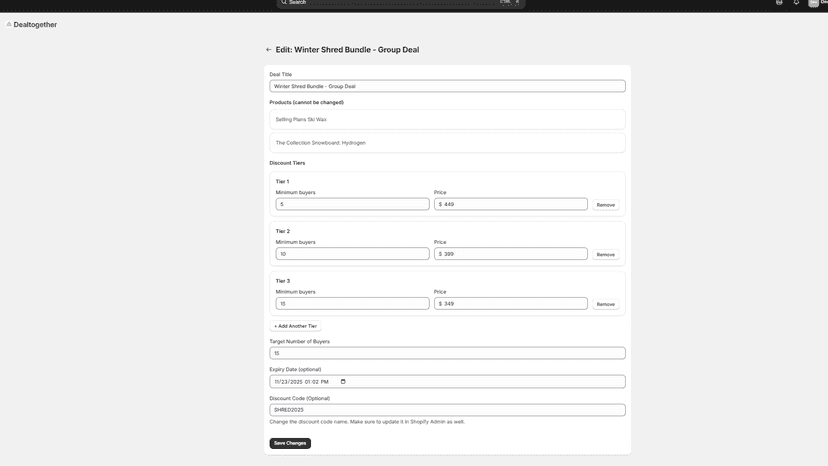Image resolution: width=828 pixels, height=466 pixels.
Task: Remove Tier 3 discount
Action: pyautogui.click(x=606, y=304)
